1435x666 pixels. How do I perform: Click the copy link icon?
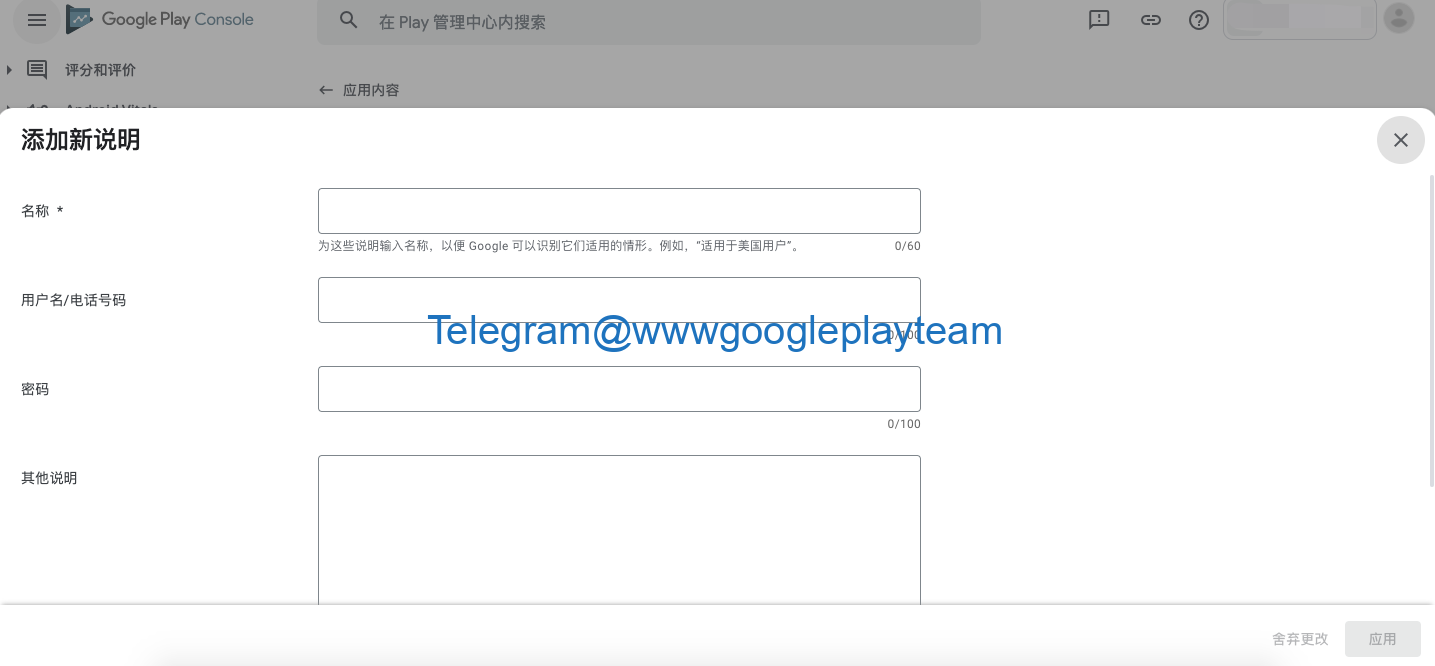[1151, 20]
